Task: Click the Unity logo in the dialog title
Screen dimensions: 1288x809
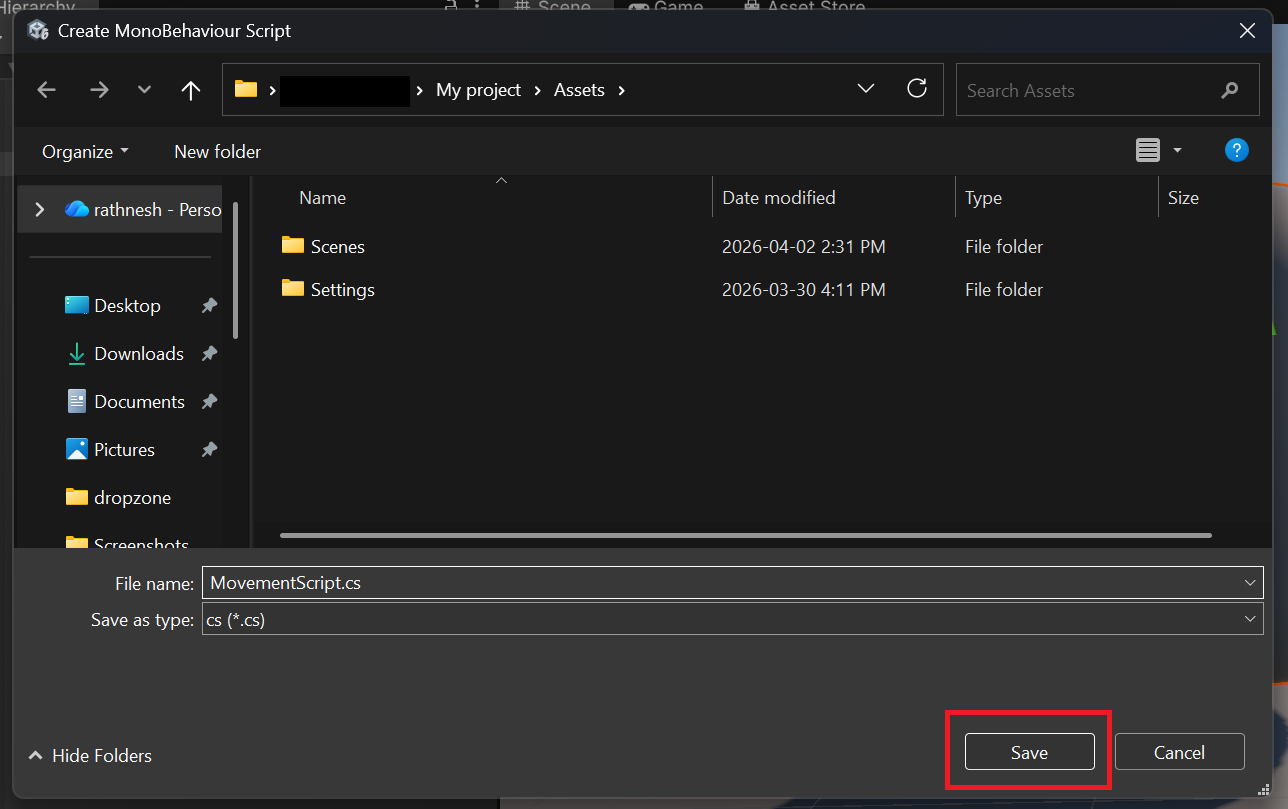Action: [x=38, y=30]
